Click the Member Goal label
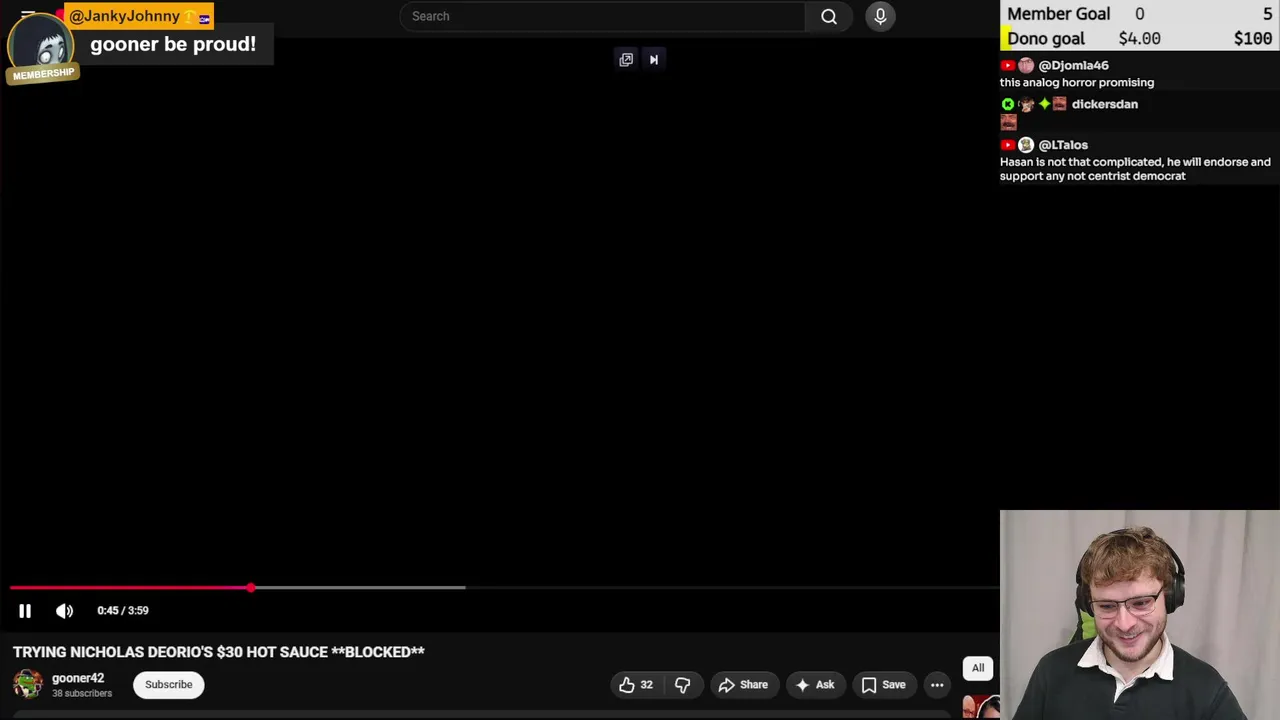Screen dimensions: 1280x720 [1059, 14]
